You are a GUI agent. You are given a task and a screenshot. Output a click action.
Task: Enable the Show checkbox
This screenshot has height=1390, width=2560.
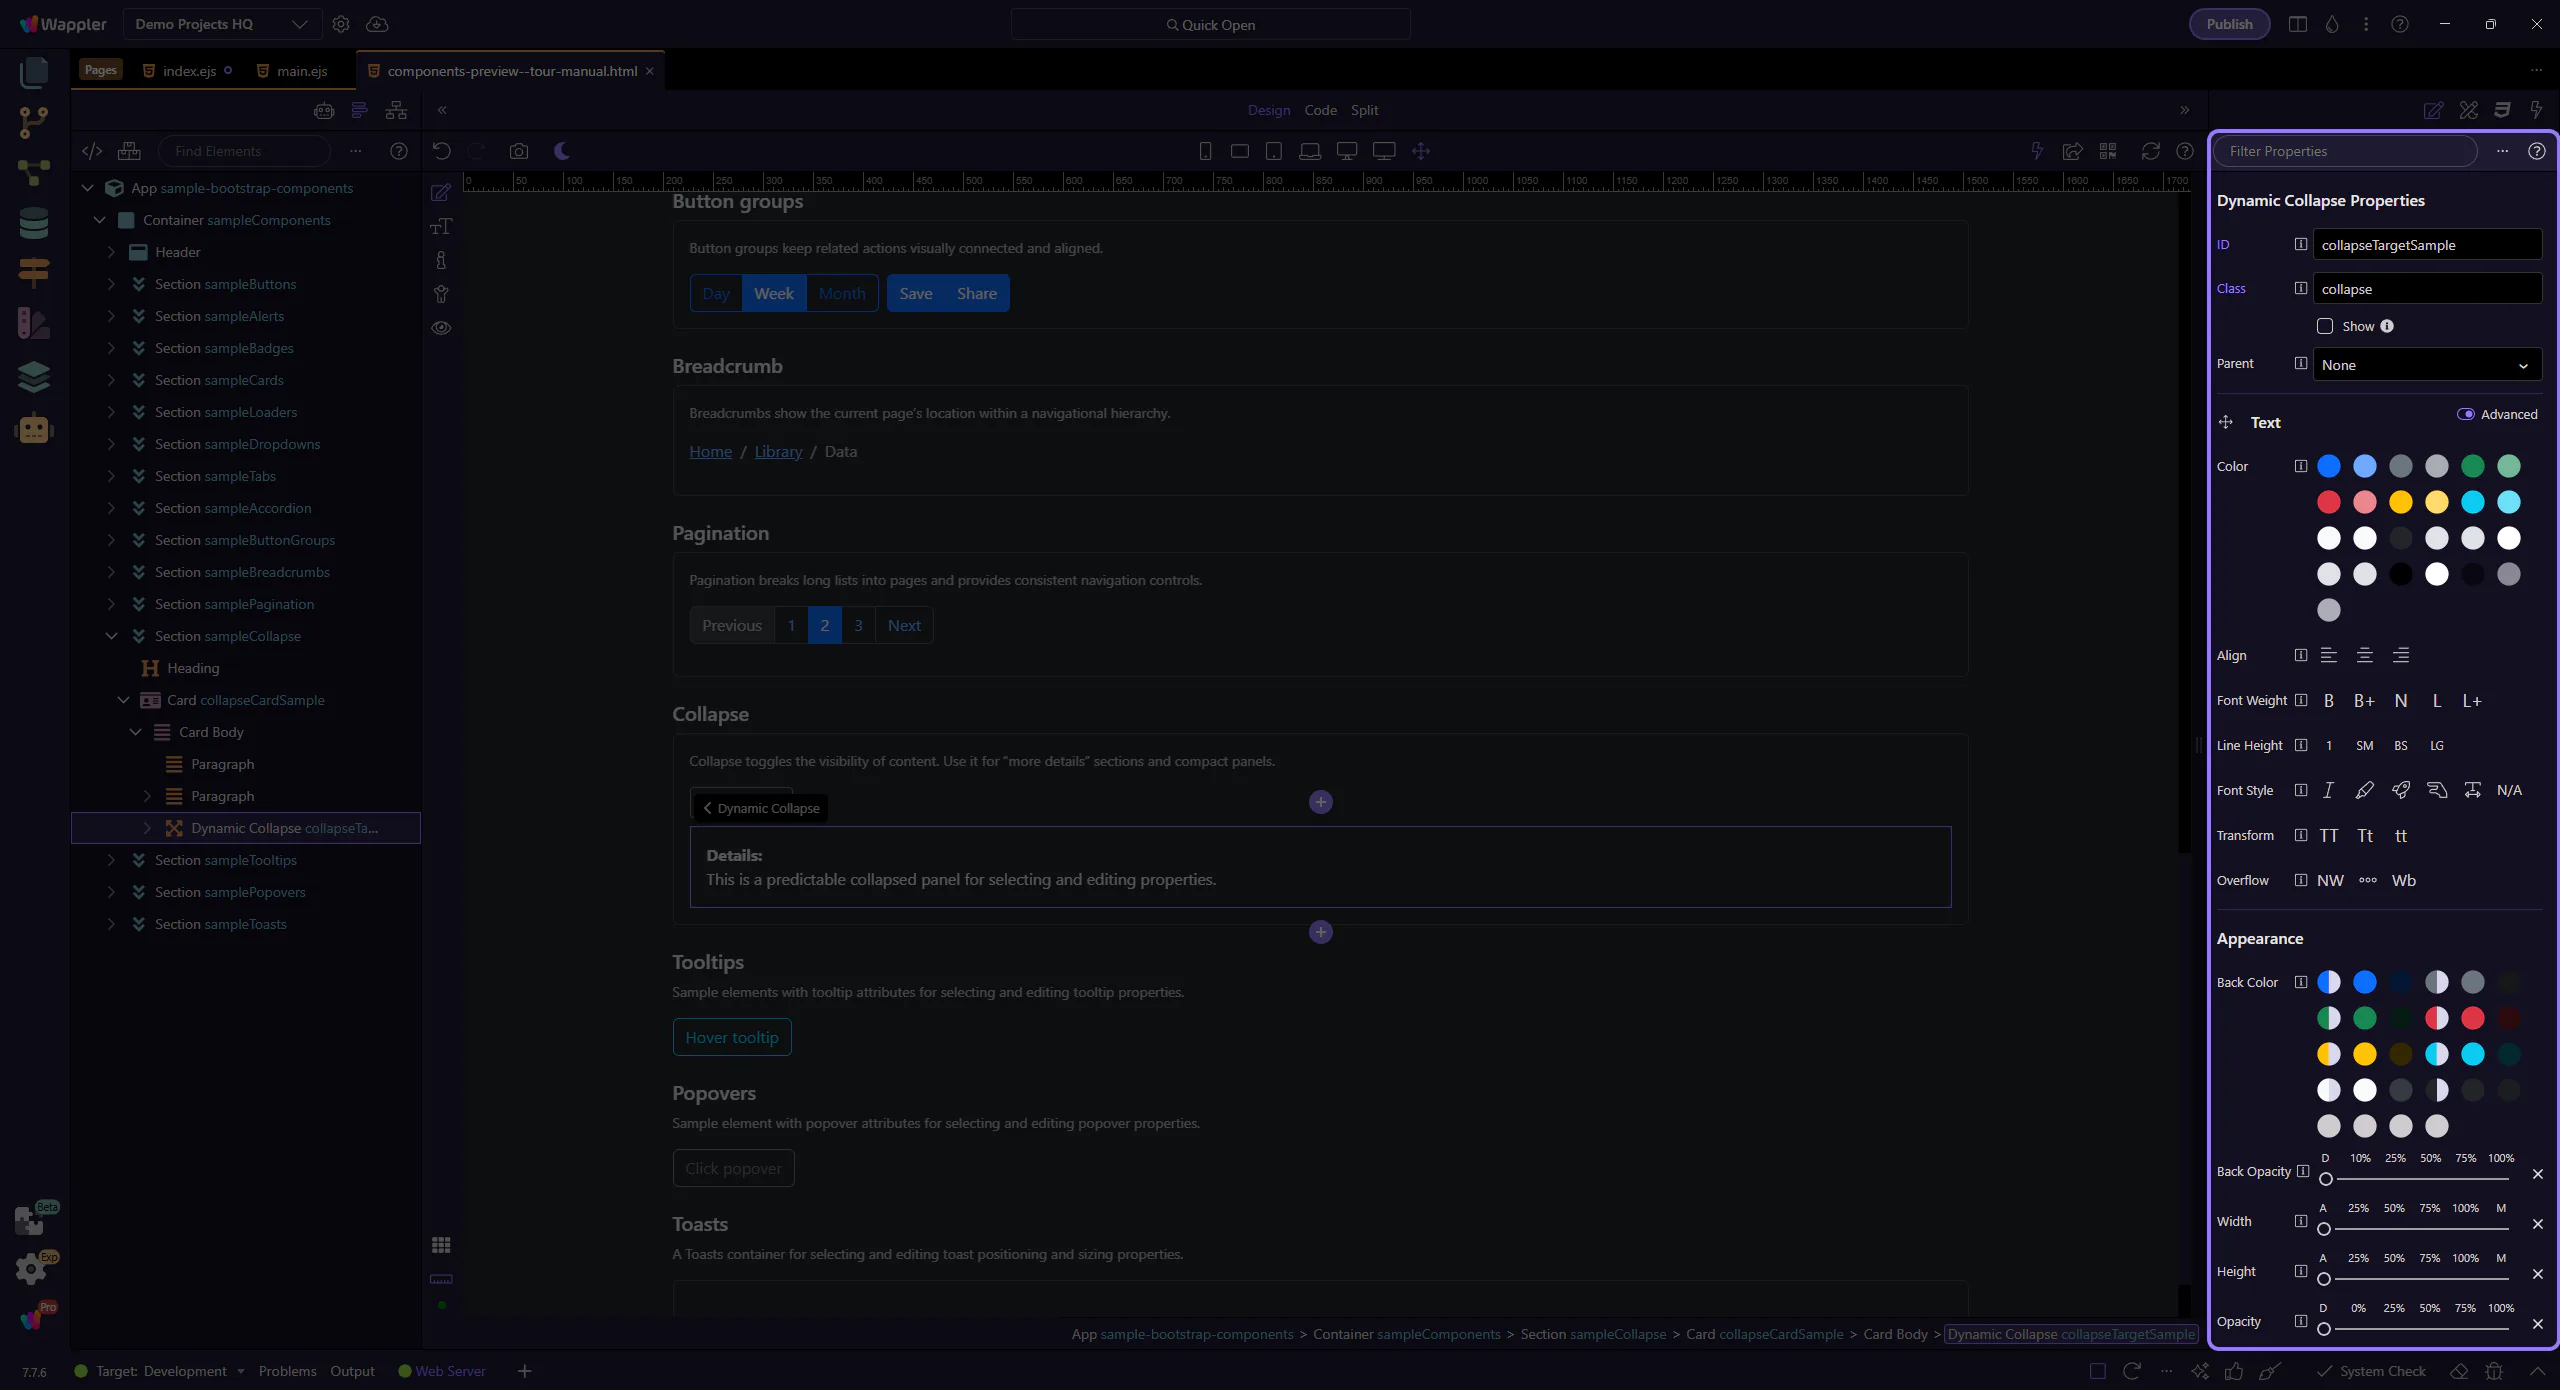tap(2325, 326)
